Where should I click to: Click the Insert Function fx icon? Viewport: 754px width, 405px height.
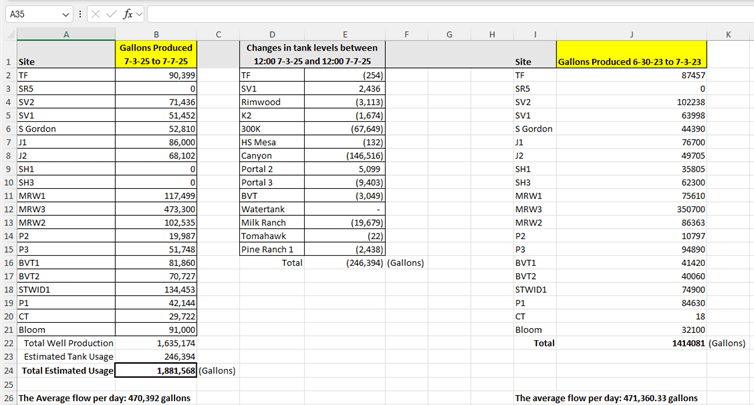tap(128, 15)
